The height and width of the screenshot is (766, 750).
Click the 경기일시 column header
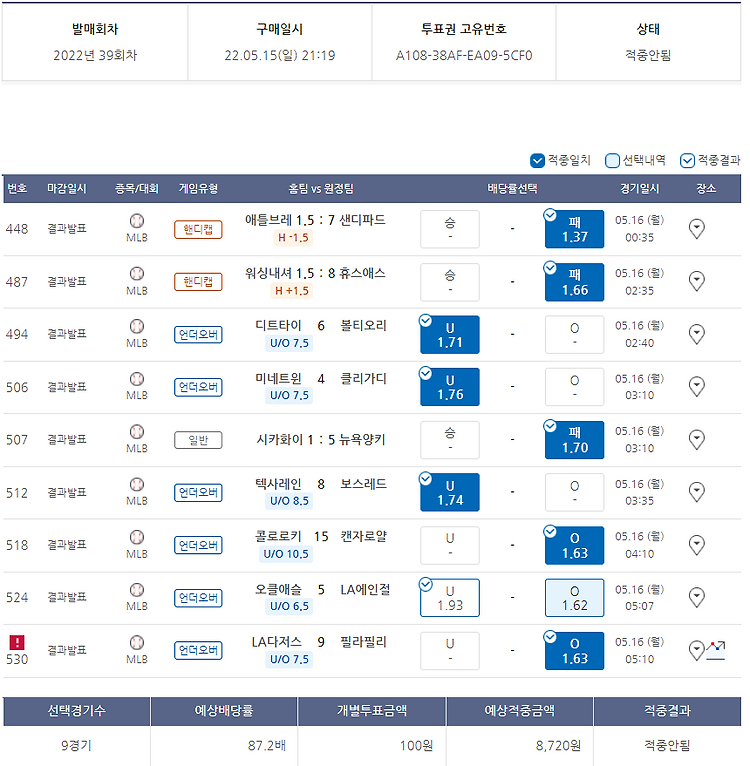coord(640,189)
